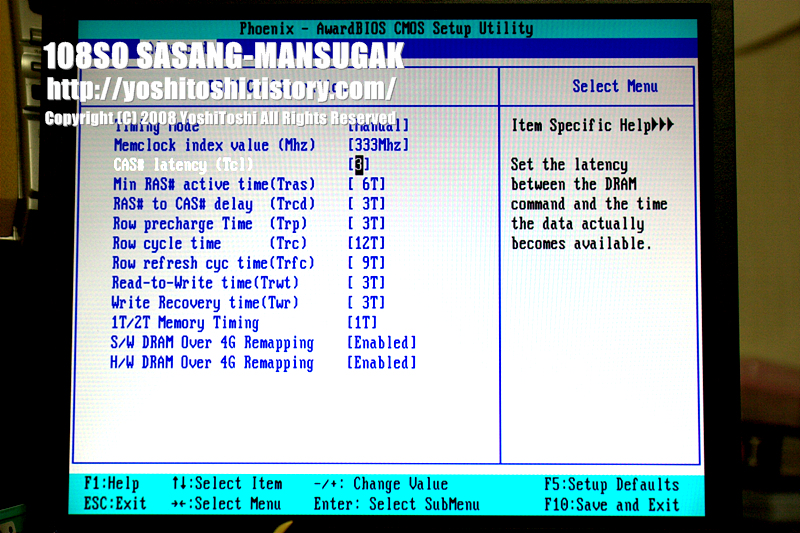
Task: Select Row precharge Time value [3T]
Action: pos(366,224)
